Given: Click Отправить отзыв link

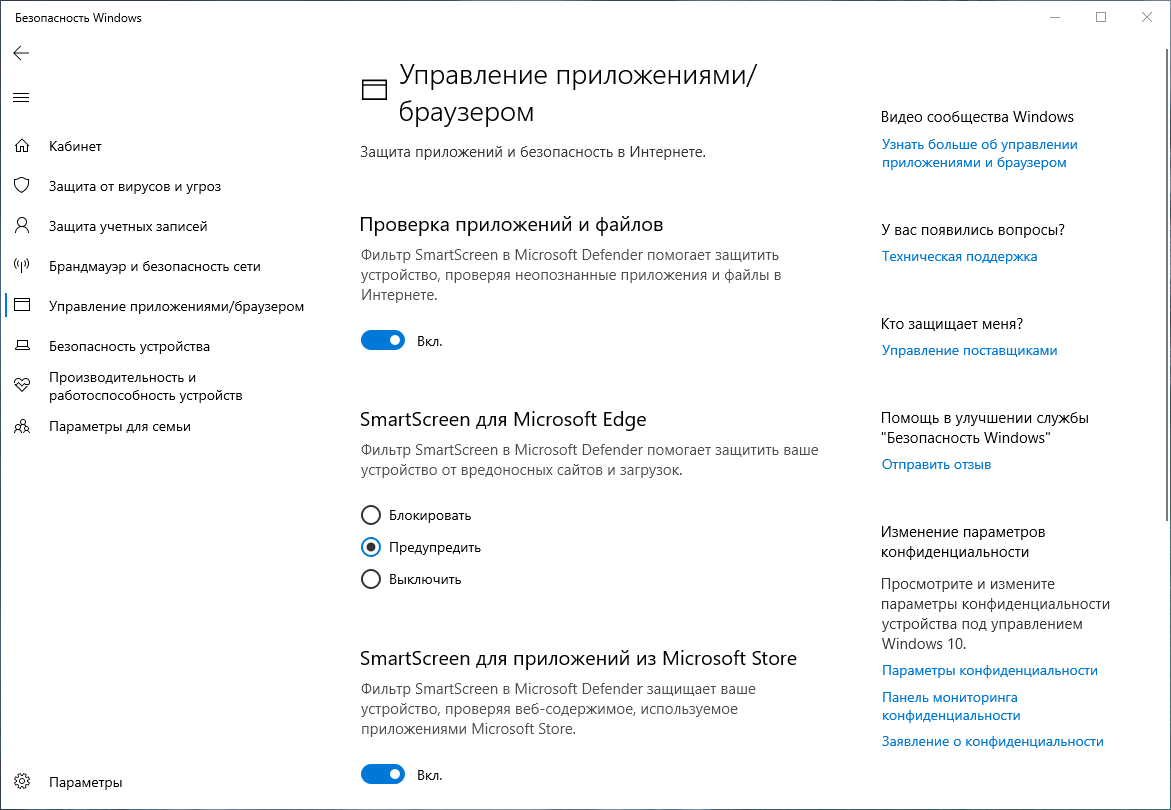Looking at the screenshot, I should (935, 464).
